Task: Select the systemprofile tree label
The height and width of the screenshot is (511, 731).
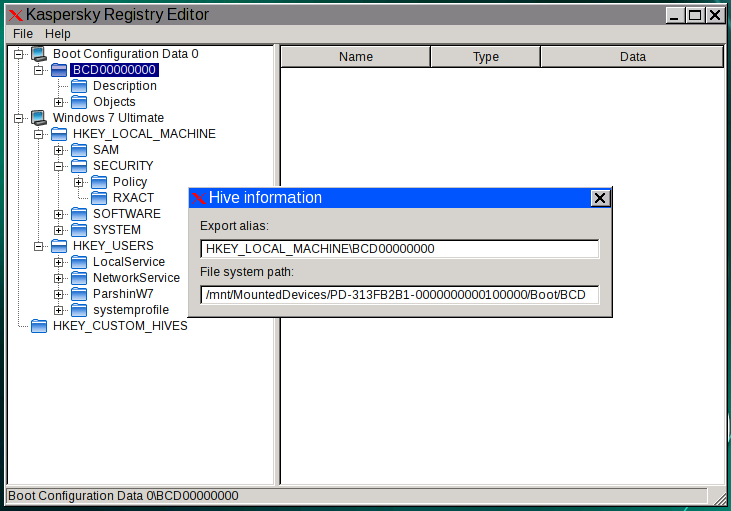Action: [x=131, y=310]
